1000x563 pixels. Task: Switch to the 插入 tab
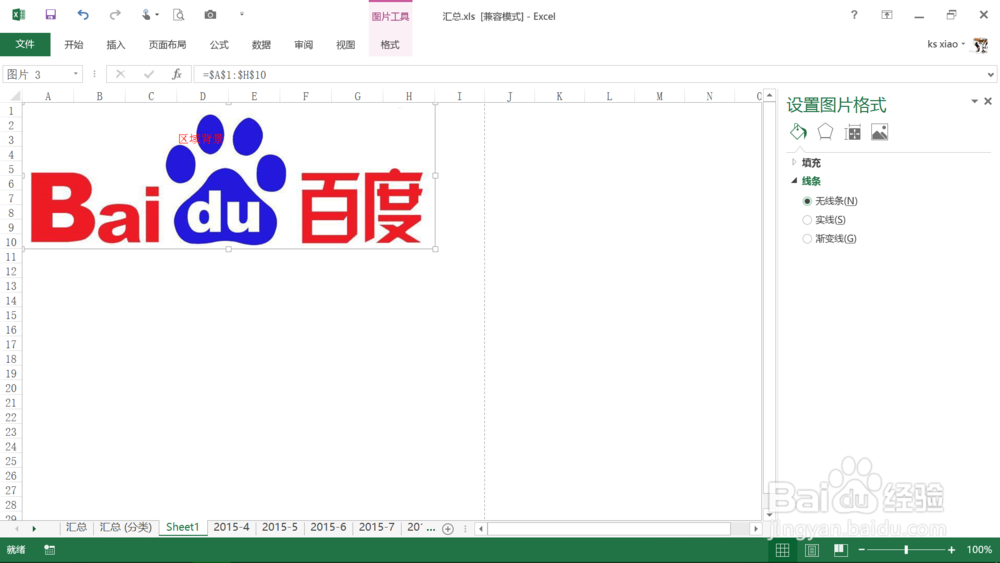click(116, 45)
